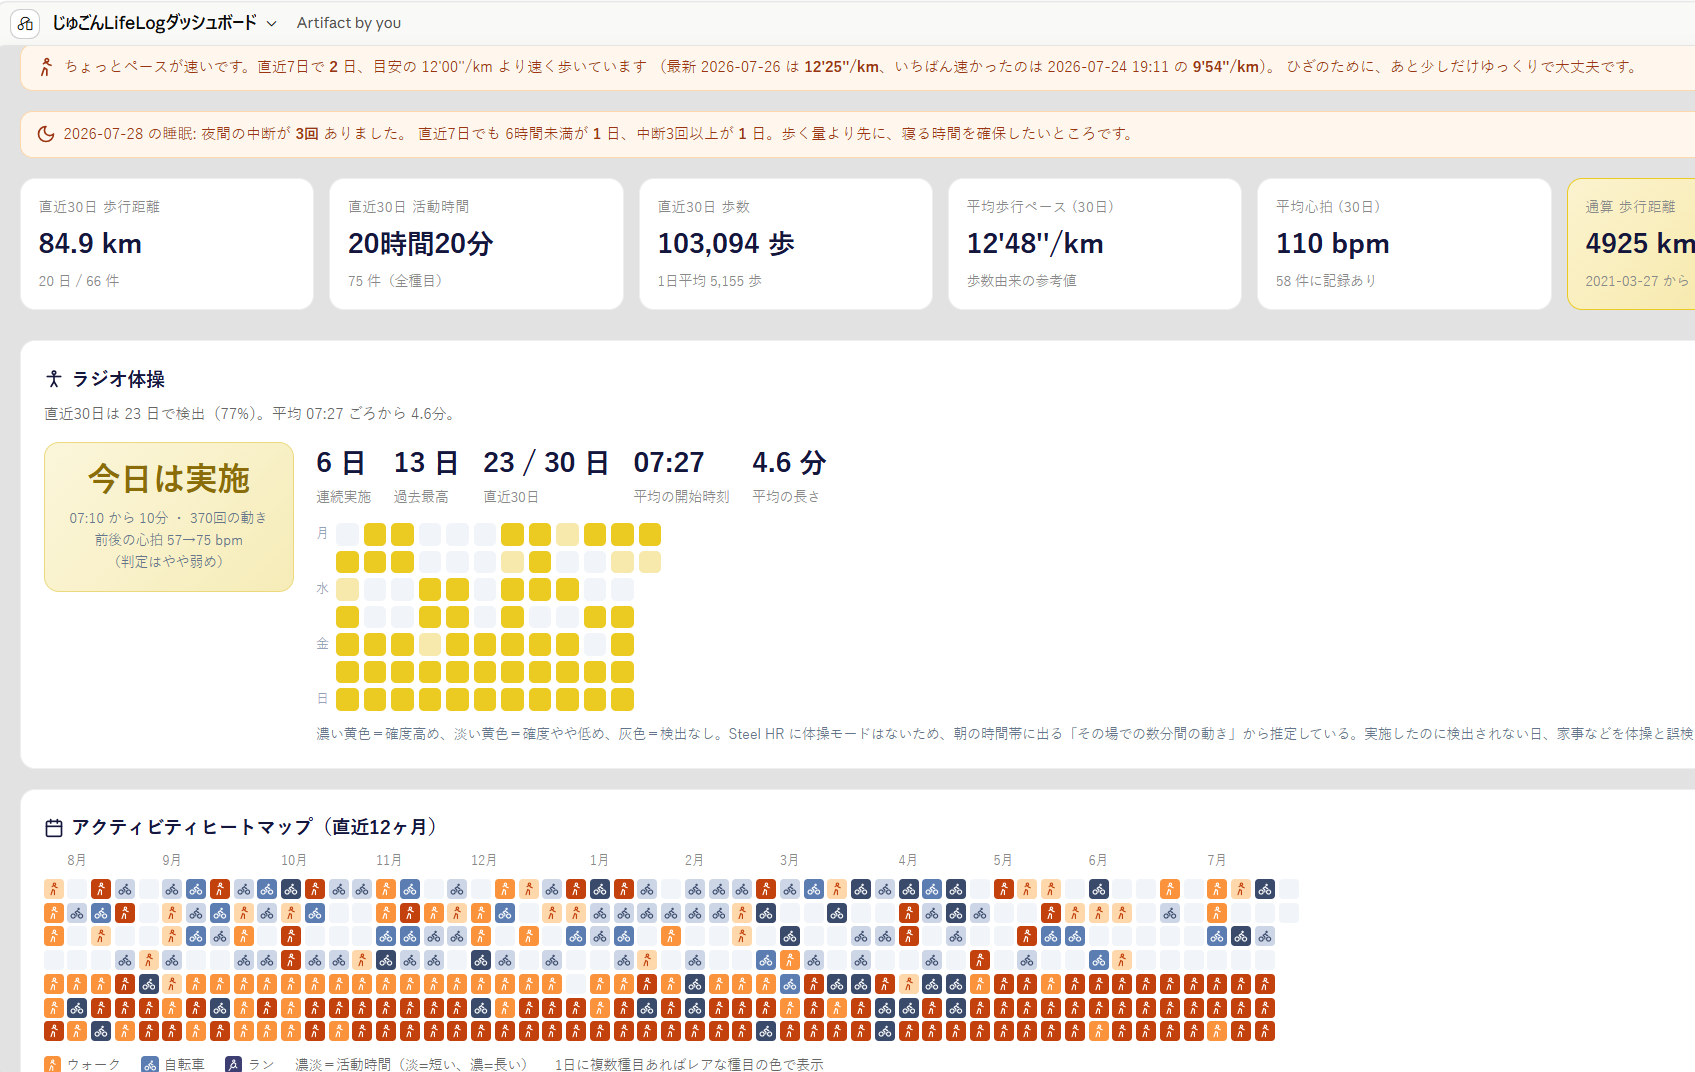Open the 通算 歩行距離 4925 km card
Screen dimensions: 1695x1072
[1631, 244]
